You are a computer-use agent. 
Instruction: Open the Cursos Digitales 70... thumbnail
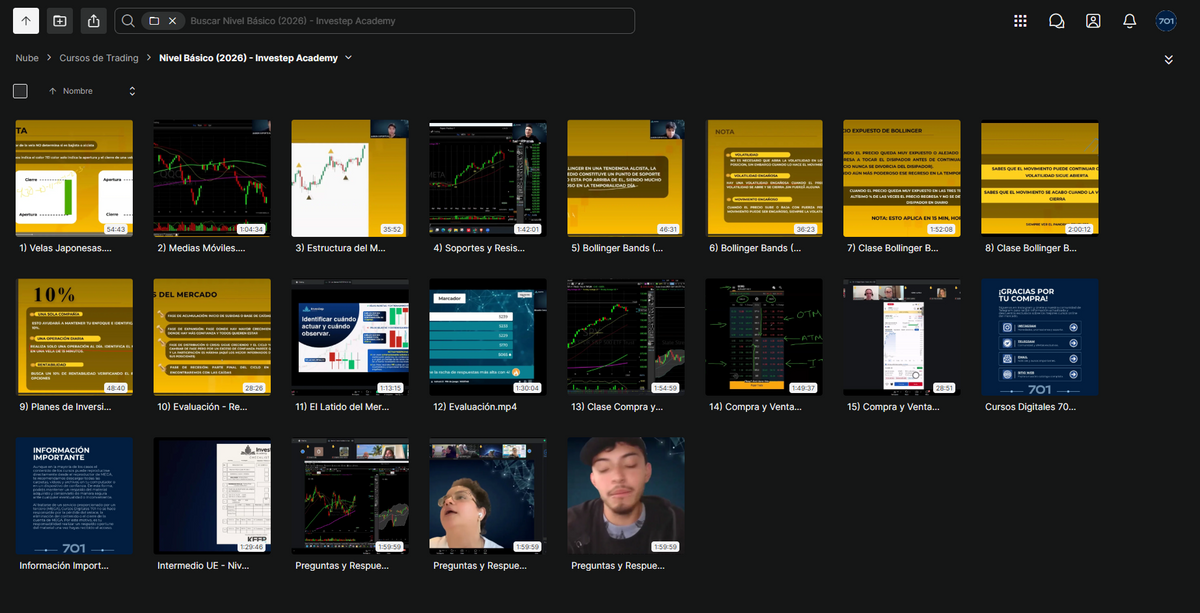coord(1040,337)
